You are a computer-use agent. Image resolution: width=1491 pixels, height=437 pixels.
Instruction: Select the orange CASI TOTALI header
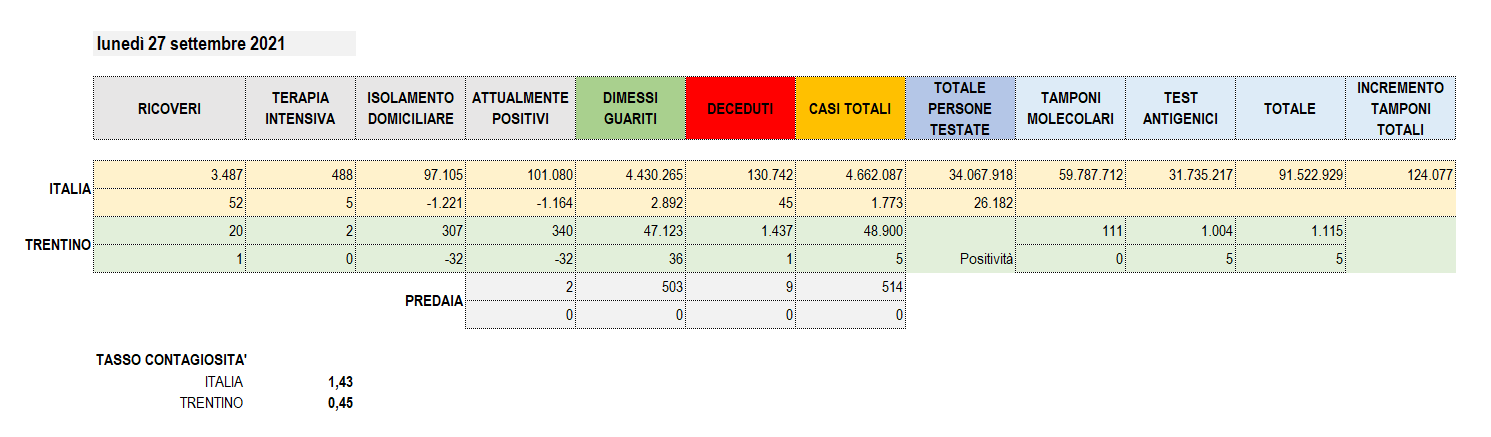851,108
